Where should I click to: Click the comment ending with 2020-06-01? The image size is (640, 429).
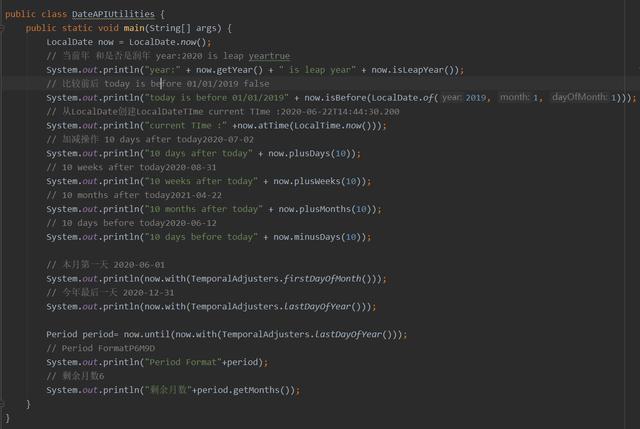coord(106,265)
